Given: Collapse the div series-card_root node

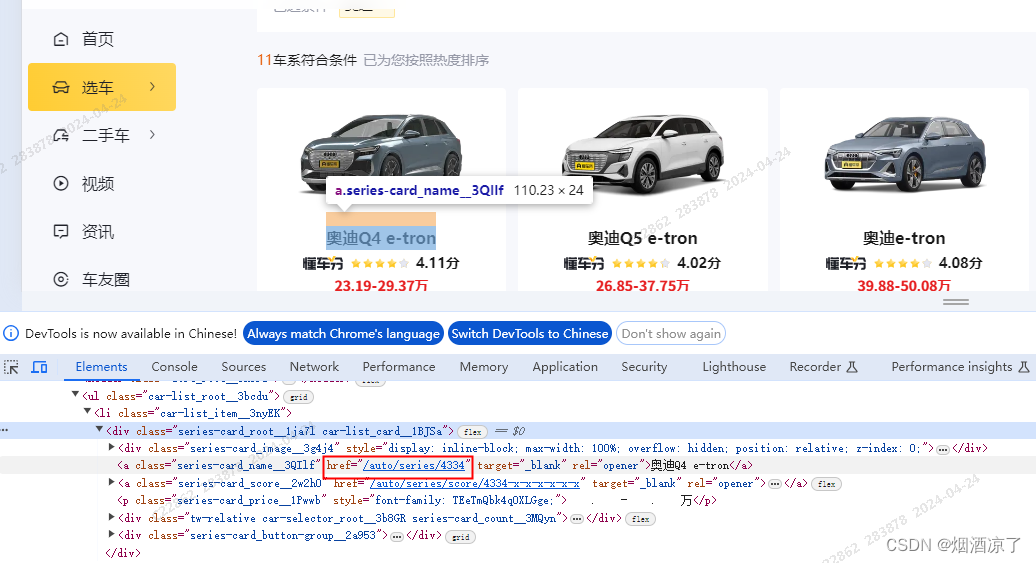Looking at the screenshot, I should point(99,429).
